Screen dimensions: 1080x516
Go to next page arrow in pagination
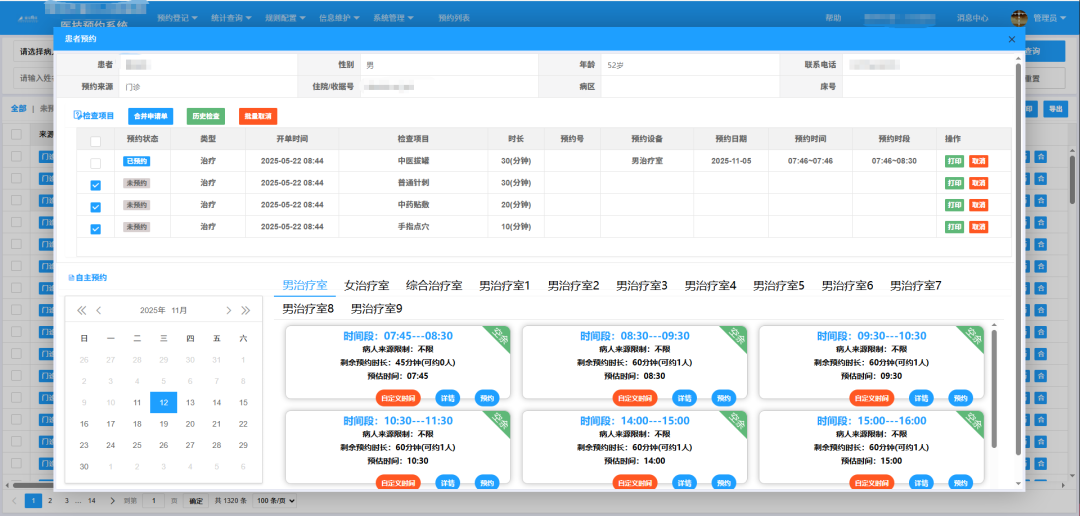tap(112, 500)
